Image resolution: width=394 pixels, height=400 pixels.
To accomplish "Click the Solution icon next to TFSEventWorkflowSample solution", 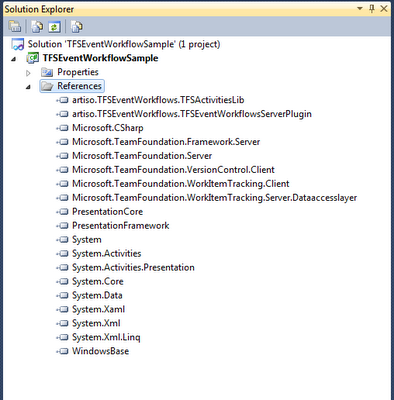I will click(17, 44).
